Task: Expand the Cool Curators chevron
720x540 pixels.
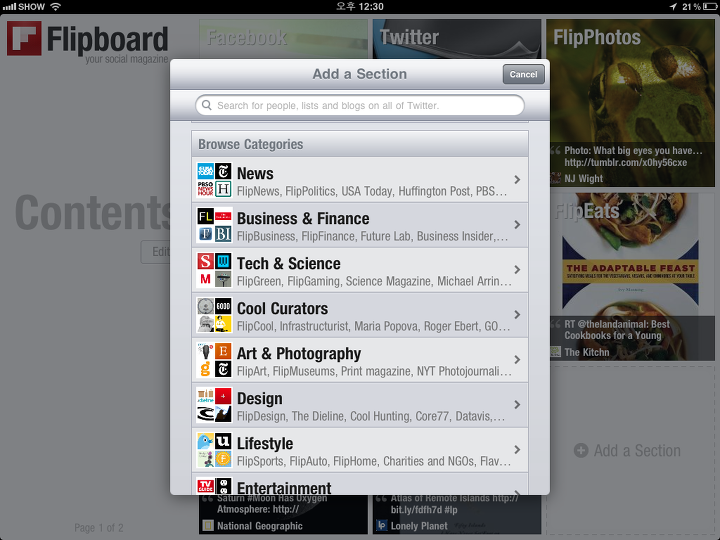Action: point(518,315)
